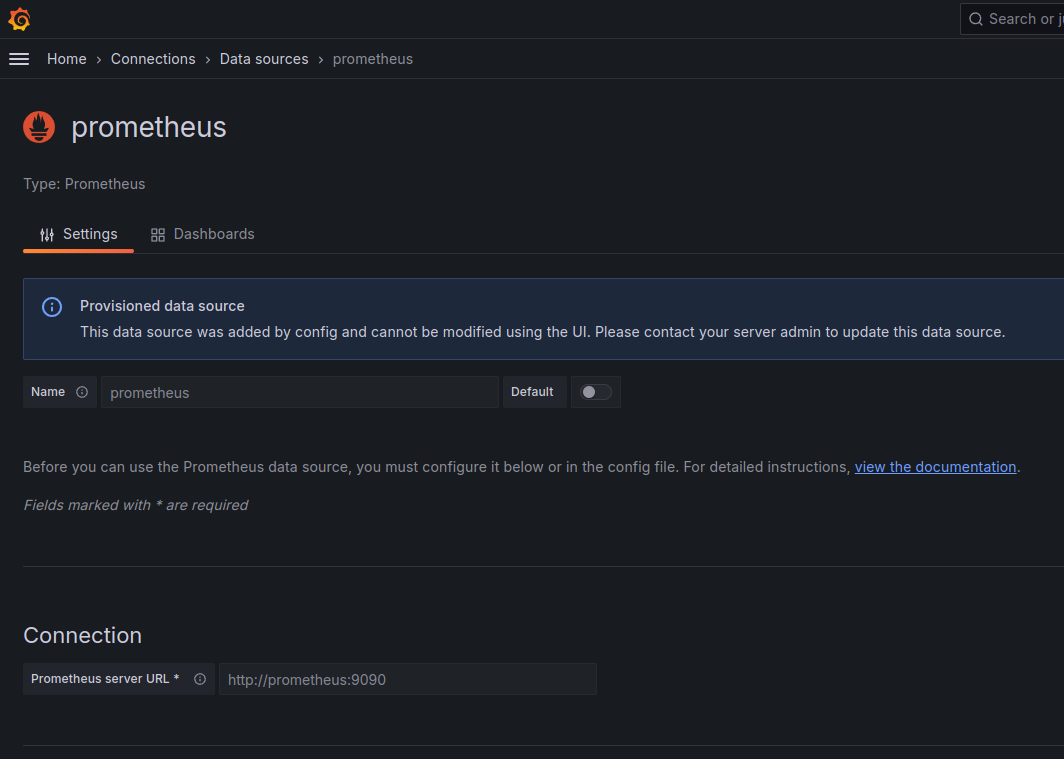The image size is (1064, 759).
Task: Click the Name input field
Action: [x=299, y=392]
